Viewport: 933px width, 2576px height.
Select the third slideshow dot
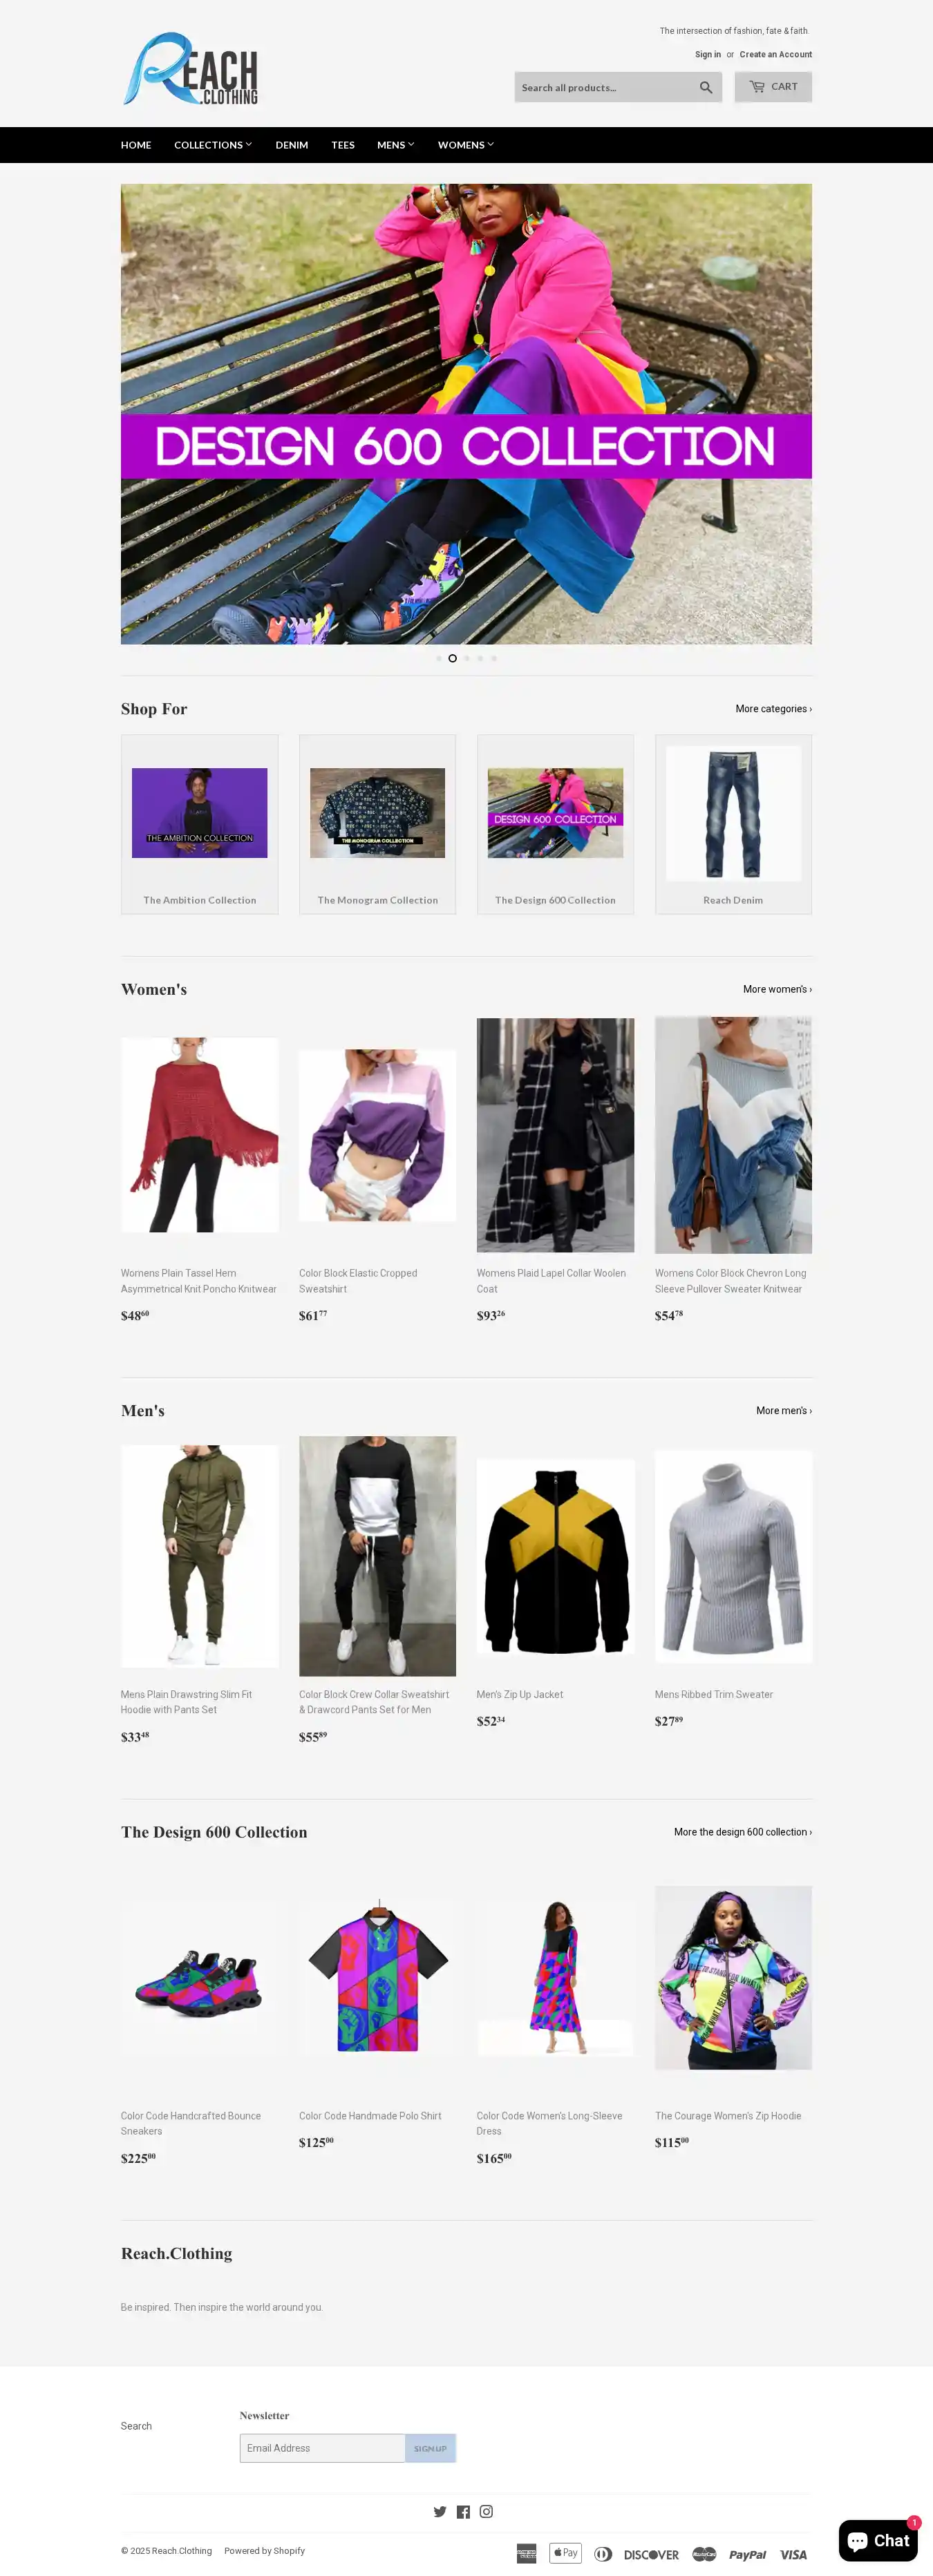[466, 658]
